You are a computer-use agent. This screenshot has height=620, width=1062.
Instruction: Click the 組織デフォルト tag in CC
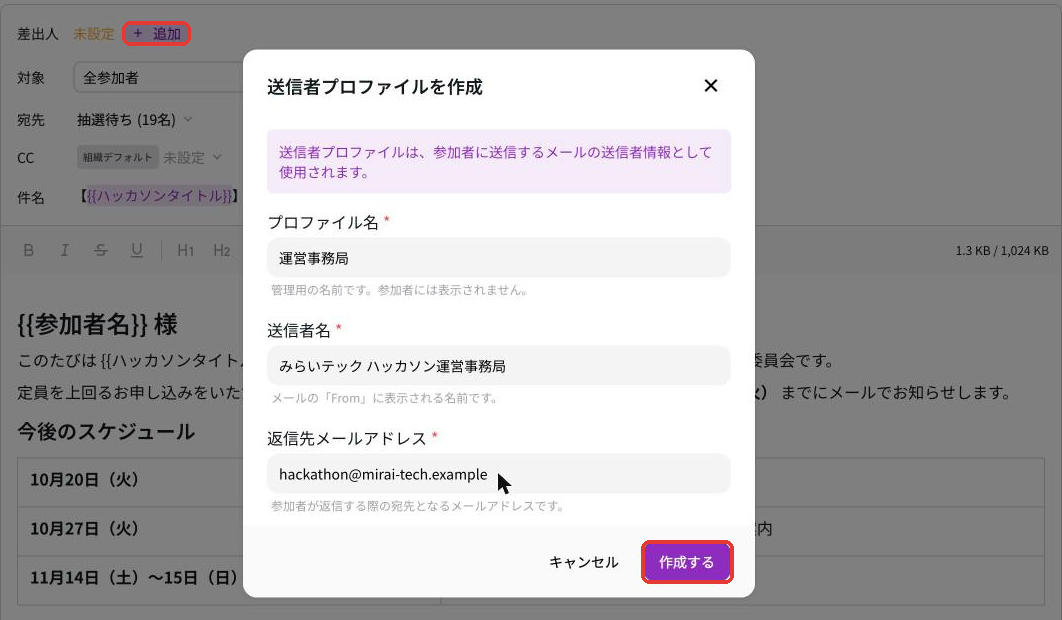point(118,157)
